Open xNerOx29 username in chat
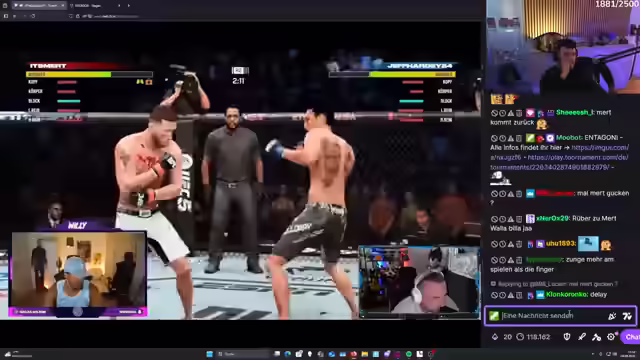This screenshot has height=360, width=640. click(552, 219)
